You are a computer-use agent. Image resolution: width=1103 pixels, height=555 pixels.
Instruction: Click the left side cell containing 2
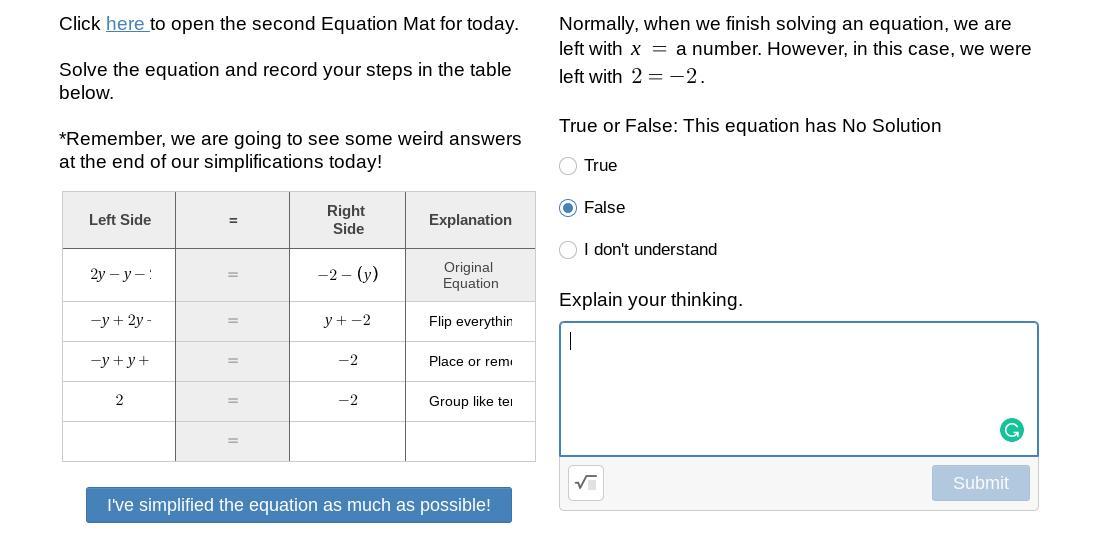tap(119, 401)
